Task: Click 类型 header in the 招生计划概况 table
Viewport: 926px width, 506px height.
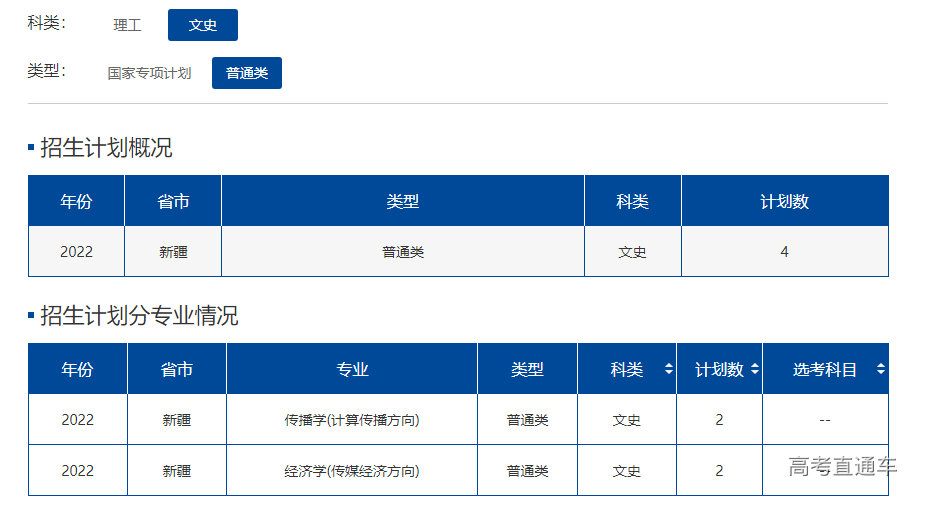Action: coord(403,201)
